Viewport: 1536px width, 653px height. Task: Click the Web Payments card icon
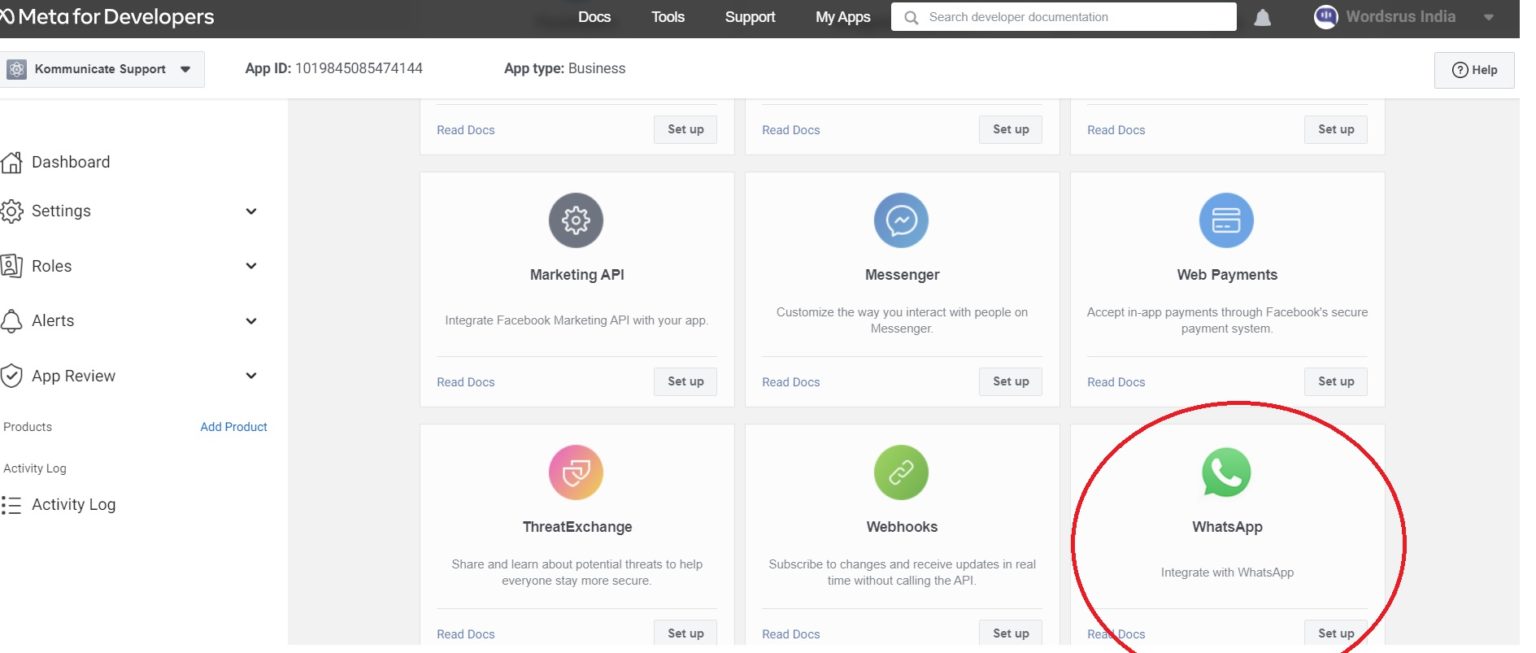[x=1226, y=220]
